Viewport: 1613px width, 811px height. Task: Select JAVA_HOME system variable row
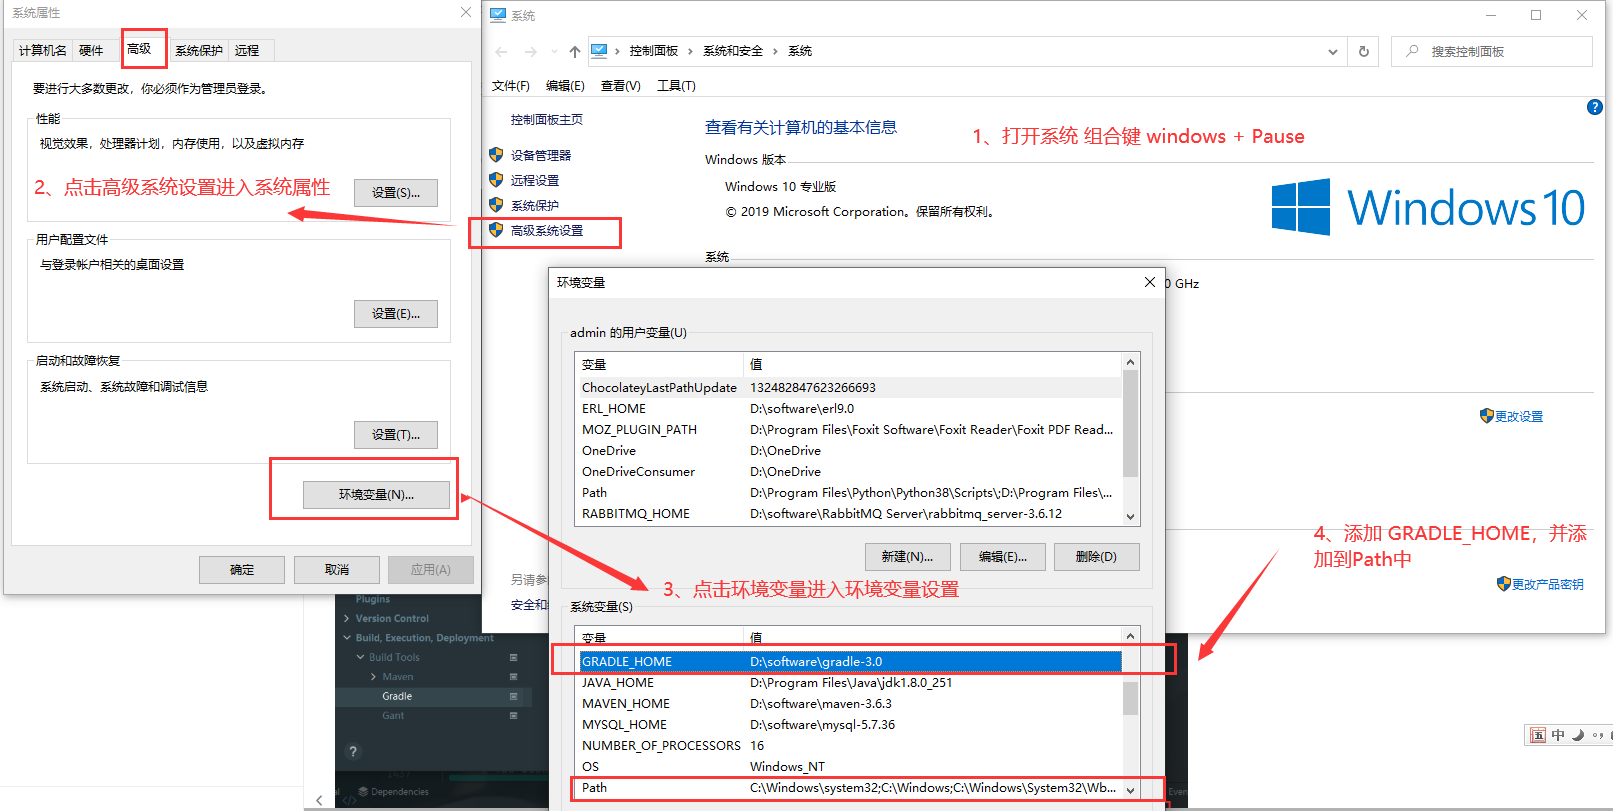pos(850,683)
